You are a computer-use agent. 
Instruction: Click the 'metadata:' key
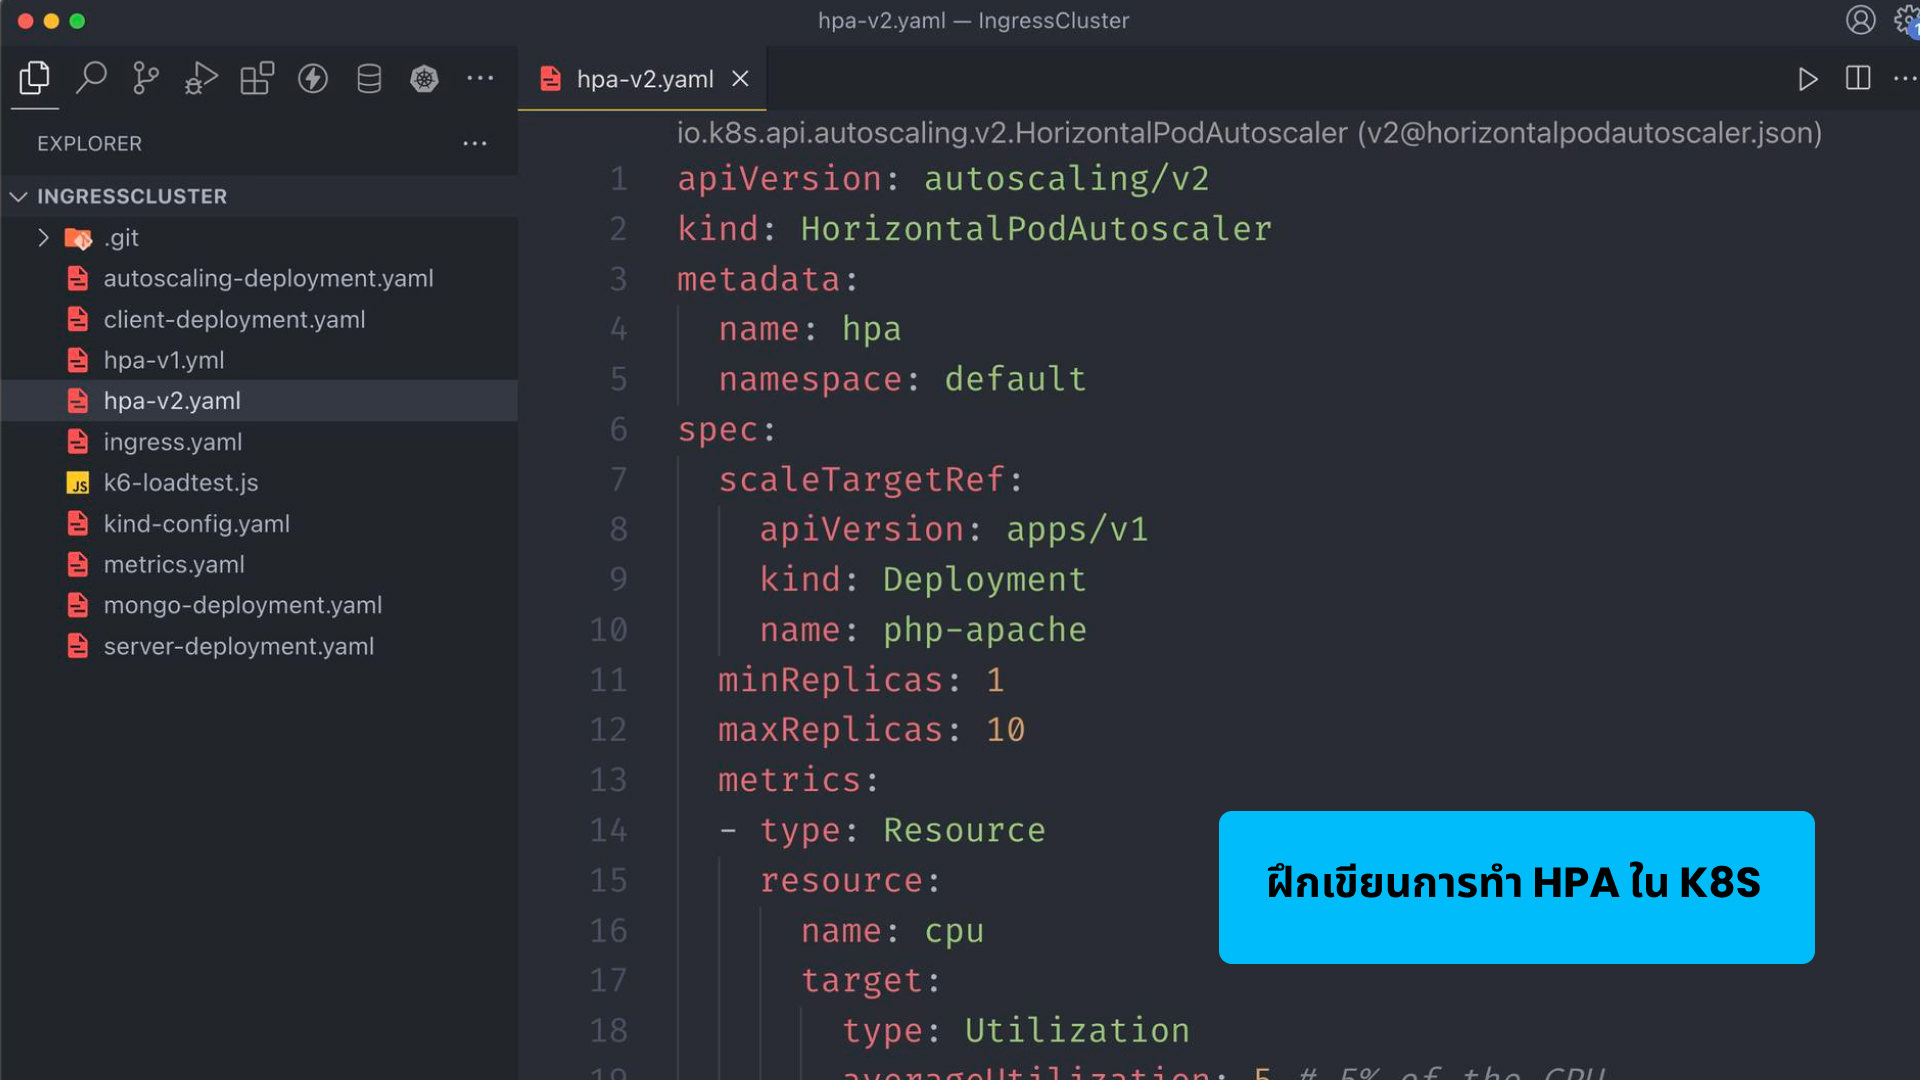pyautogui.click(x=767, y=279)
